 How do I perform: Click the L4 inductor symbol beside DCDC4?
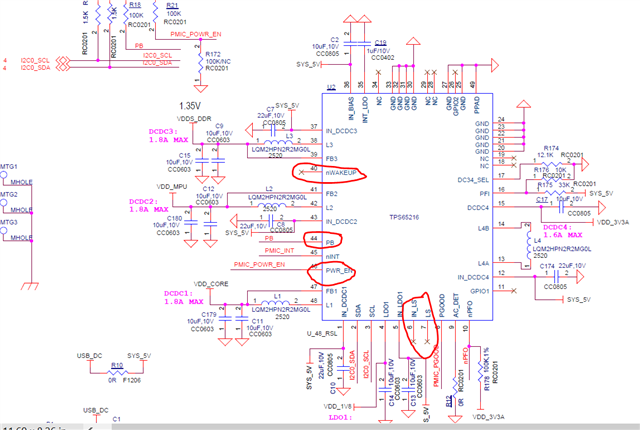tap(529, 246)
